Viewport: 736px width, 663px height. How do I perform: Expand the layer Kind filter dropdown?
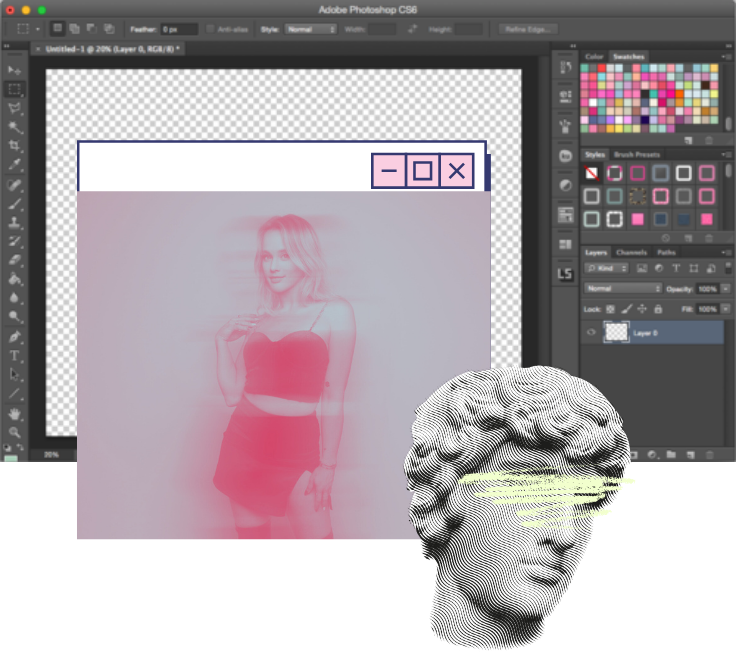pyautogui.click(x=607, y=268)
